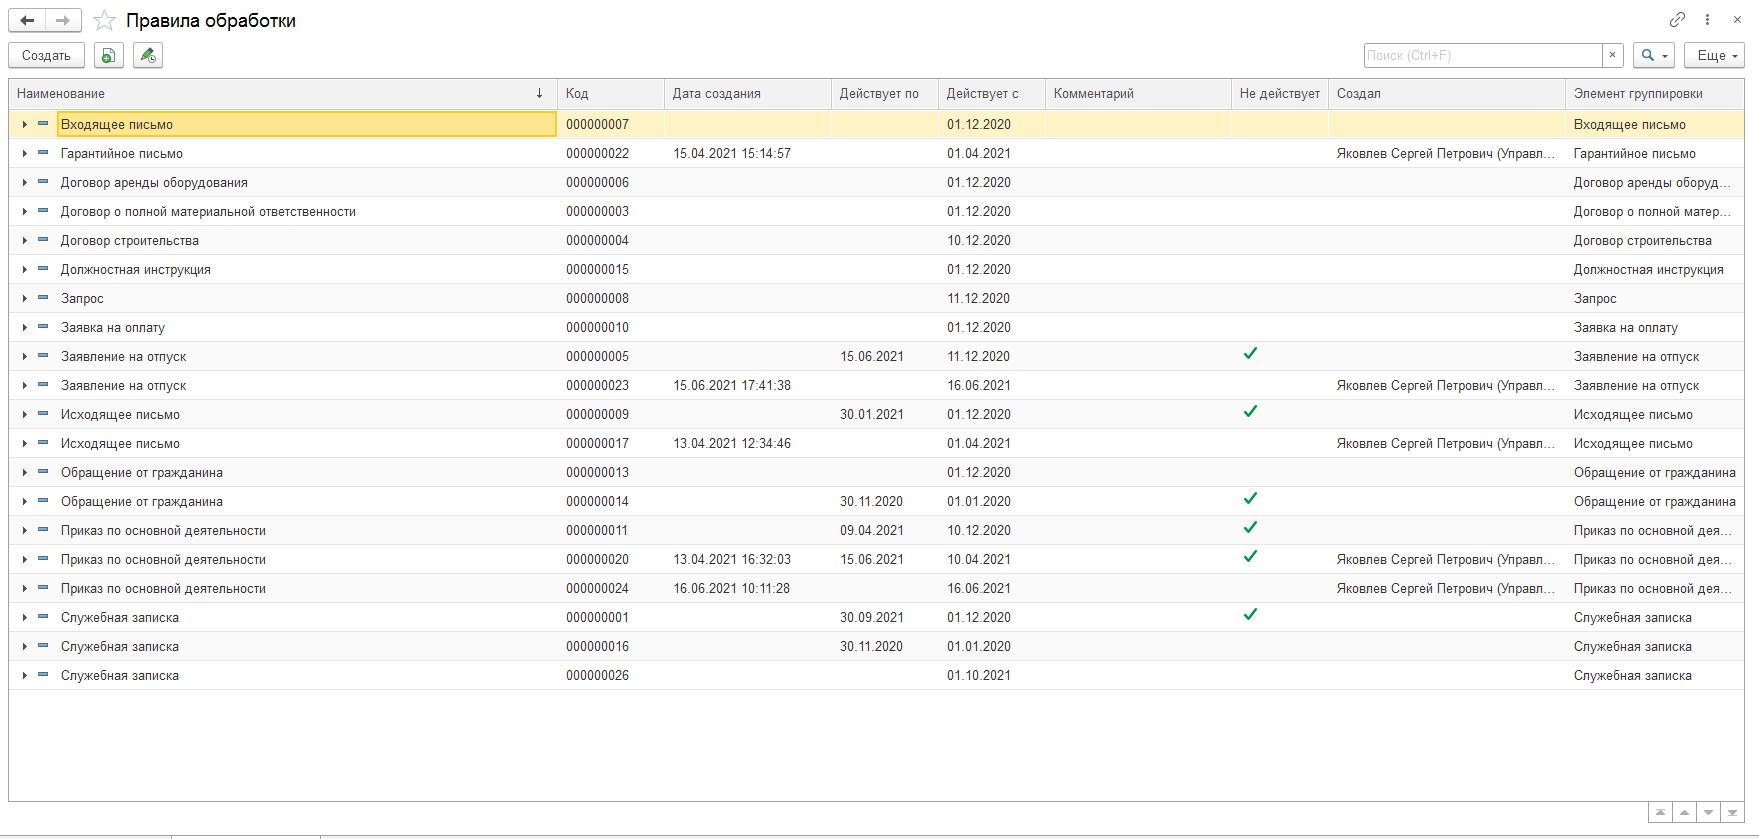
Task: Jump to the last row arrow
Action: (x=1732, y=812)
